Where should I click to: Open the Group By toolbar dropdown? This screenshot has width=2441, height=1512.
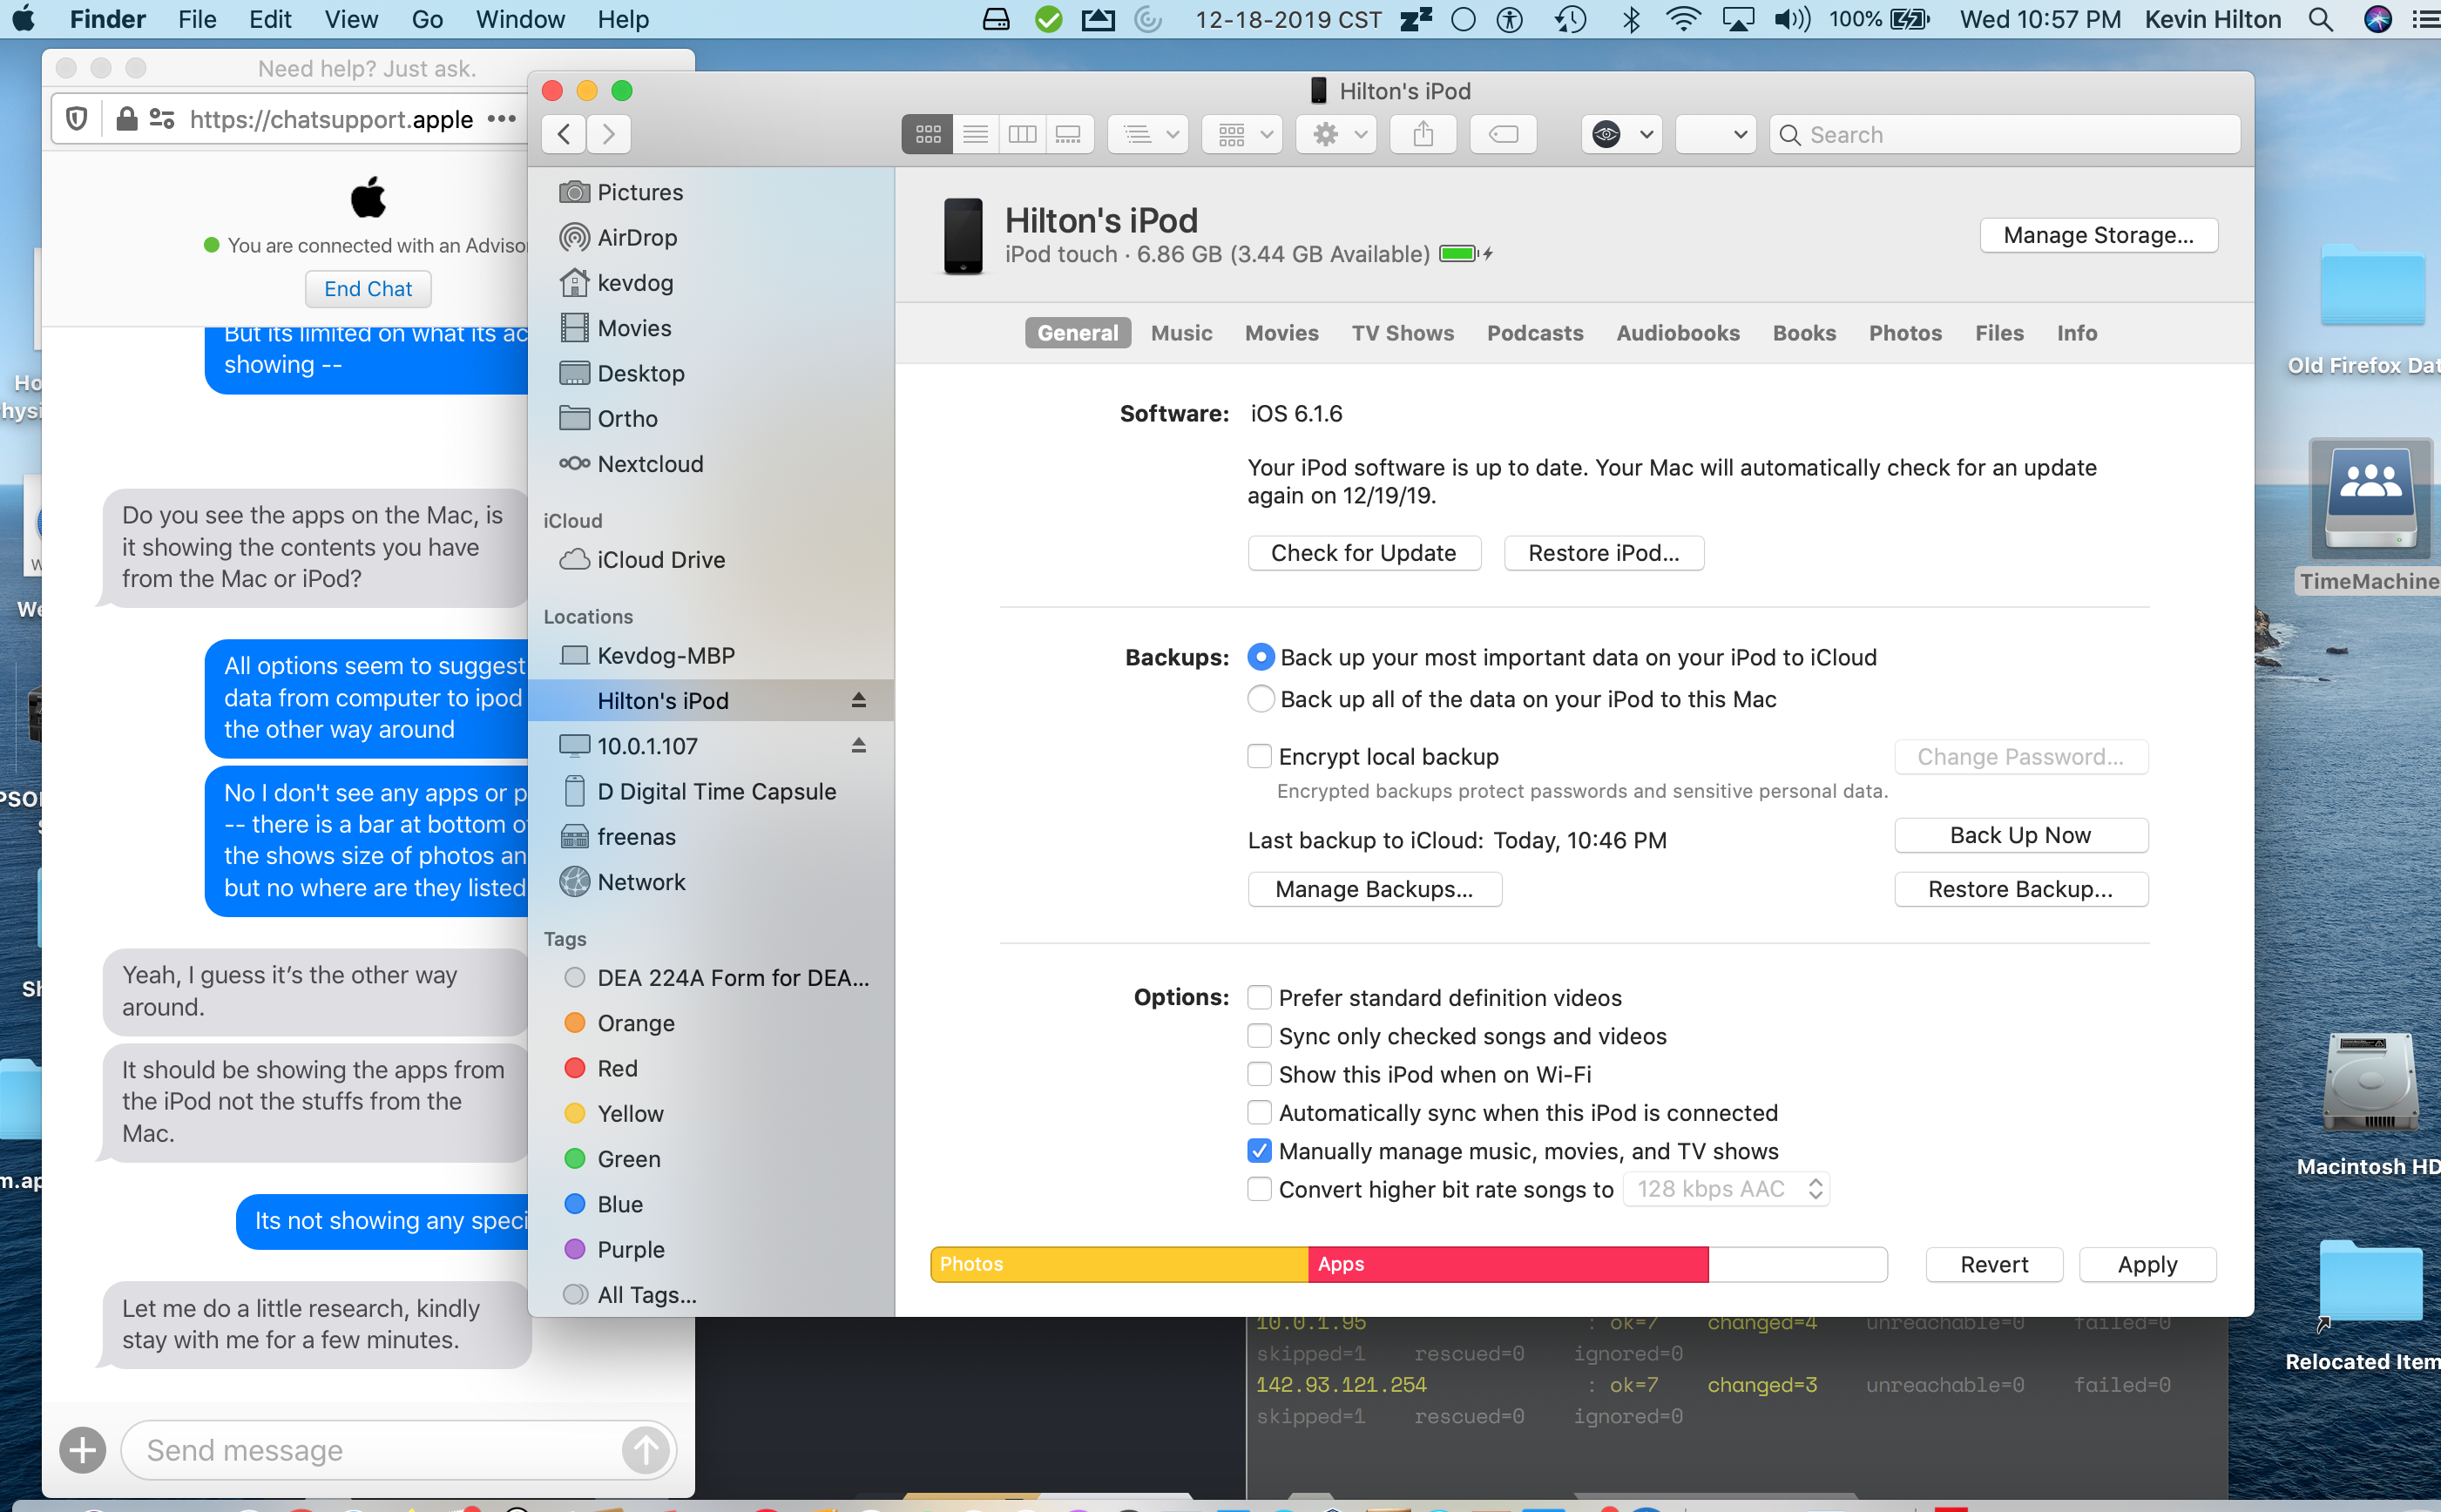(x=1243, y=134)
